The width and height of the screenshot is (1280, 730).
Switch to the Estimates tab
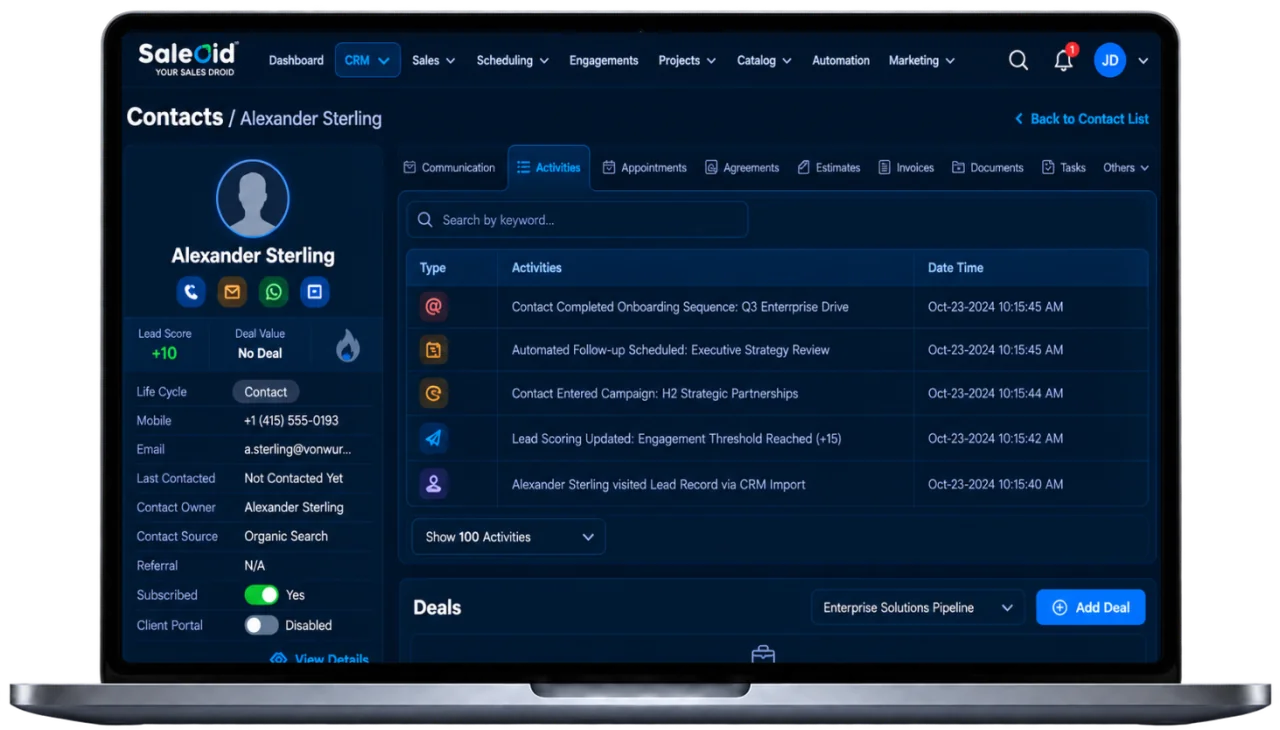tap(829, 168)
